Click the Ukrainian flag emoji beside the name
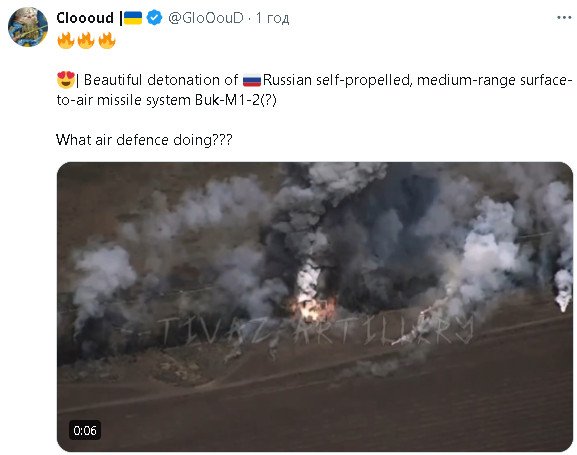The image size is (577, 455). pyautogui.click(x=133, y=18)
